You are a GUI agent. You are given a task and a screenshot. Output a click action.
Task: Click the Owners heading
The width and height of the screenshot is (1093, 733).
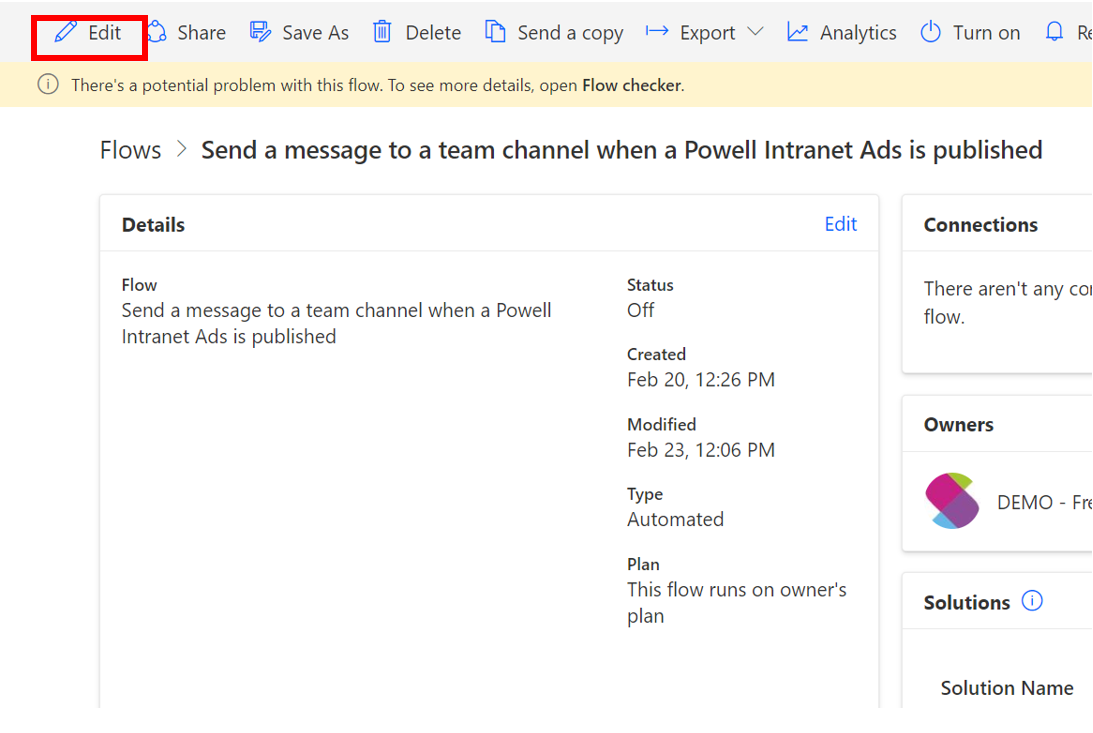958,424
